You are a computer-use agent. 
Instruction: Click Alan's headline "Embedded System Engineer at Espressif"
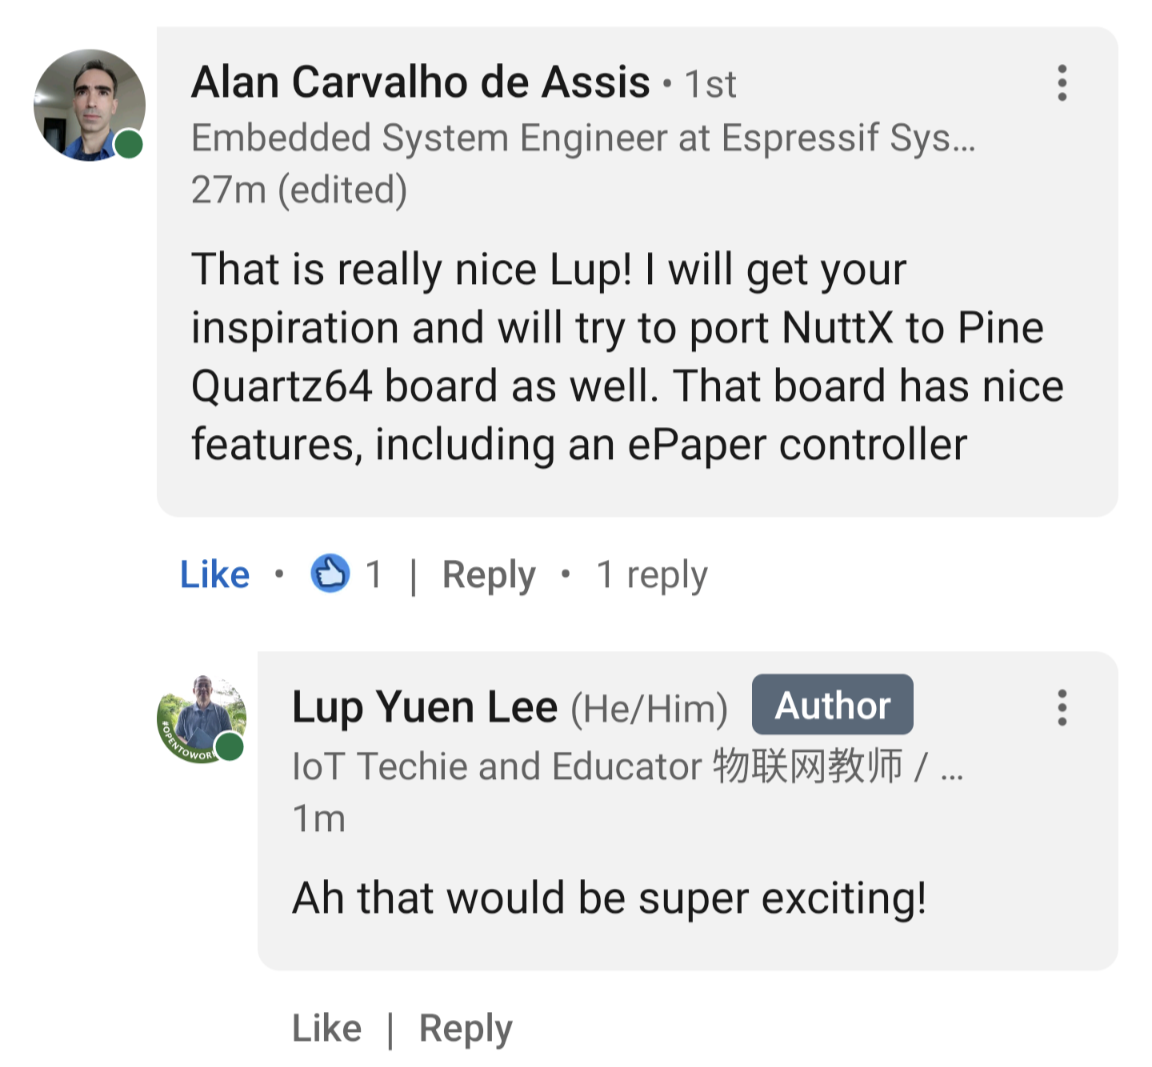tap(582, 138)
